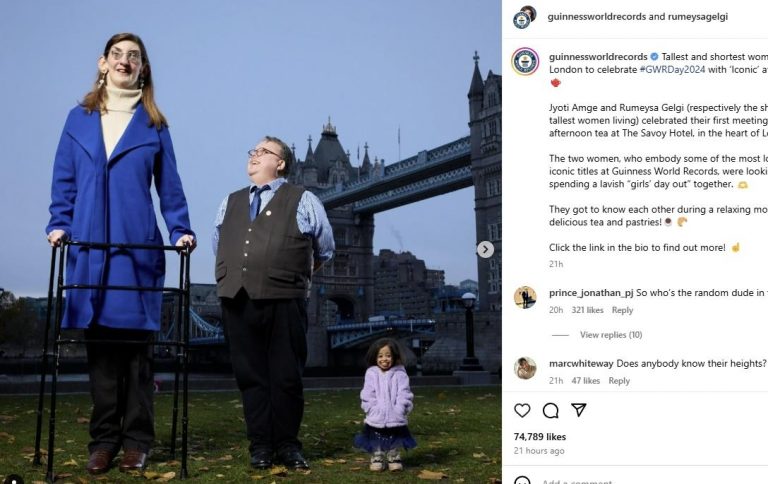Reply to marcwhiteway's comment
This screenshot has height=484, width=768.
(619, 381)
